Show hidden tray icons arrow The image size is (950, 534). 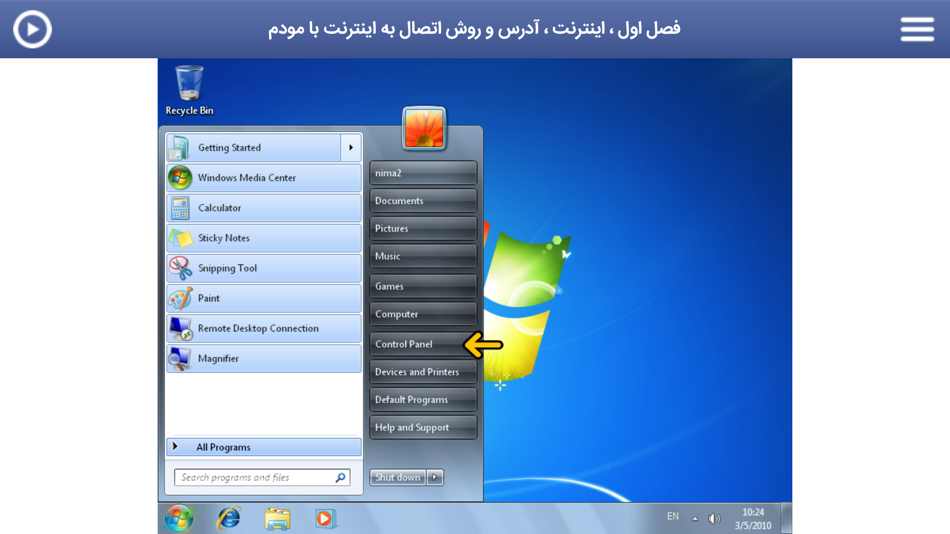click(x=695, y=519)
